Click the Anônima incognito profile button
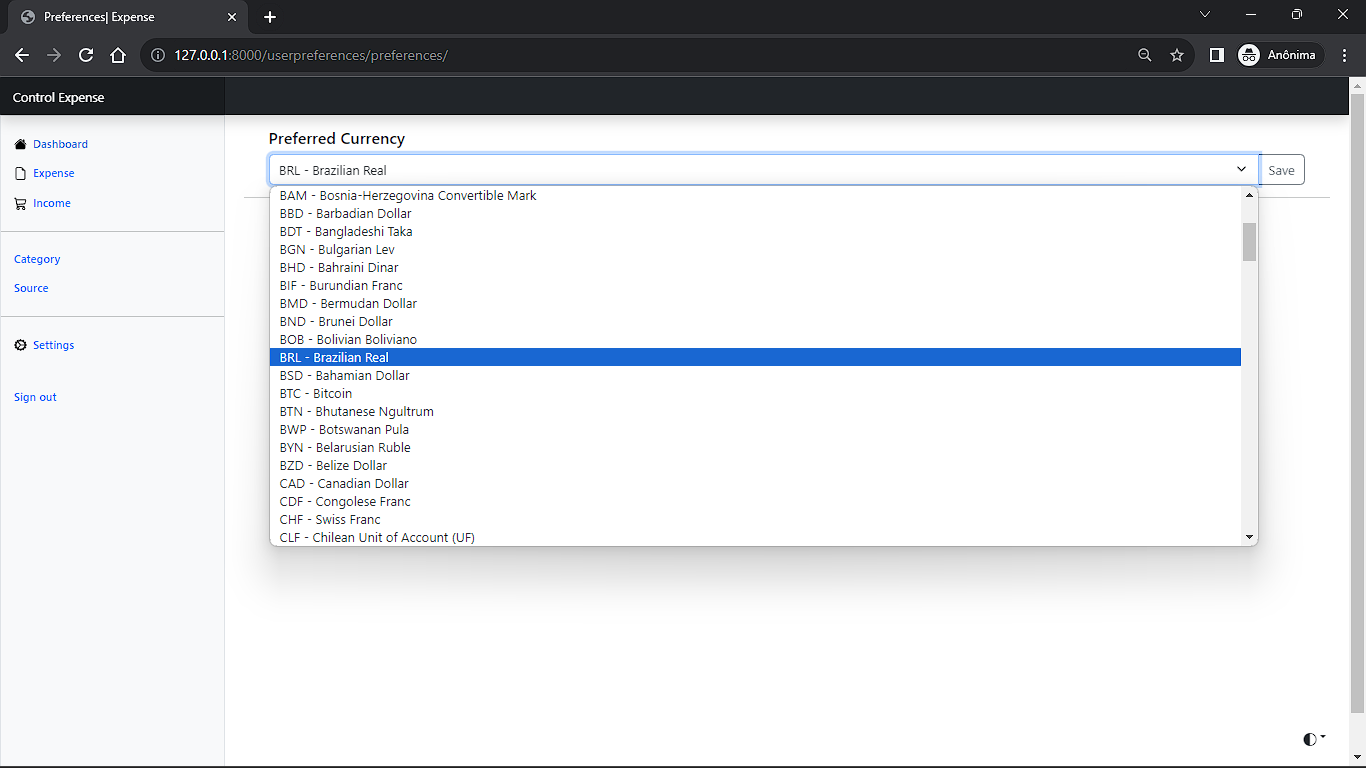 [x=1280, y=55]
